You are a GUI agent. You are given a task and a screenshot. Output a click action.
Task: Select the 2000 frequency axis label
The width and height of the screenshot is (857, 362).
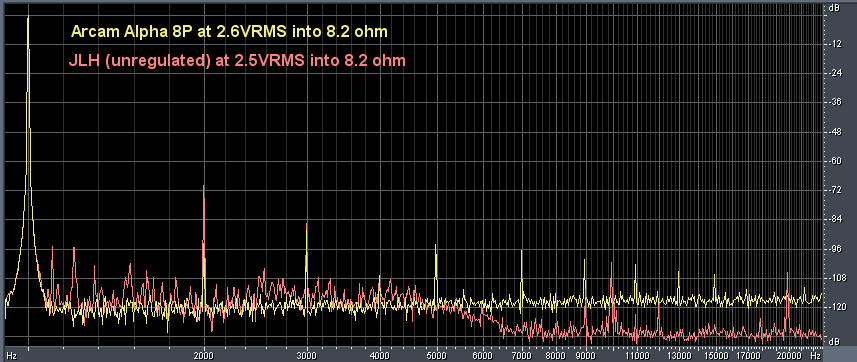pos(204,355)
